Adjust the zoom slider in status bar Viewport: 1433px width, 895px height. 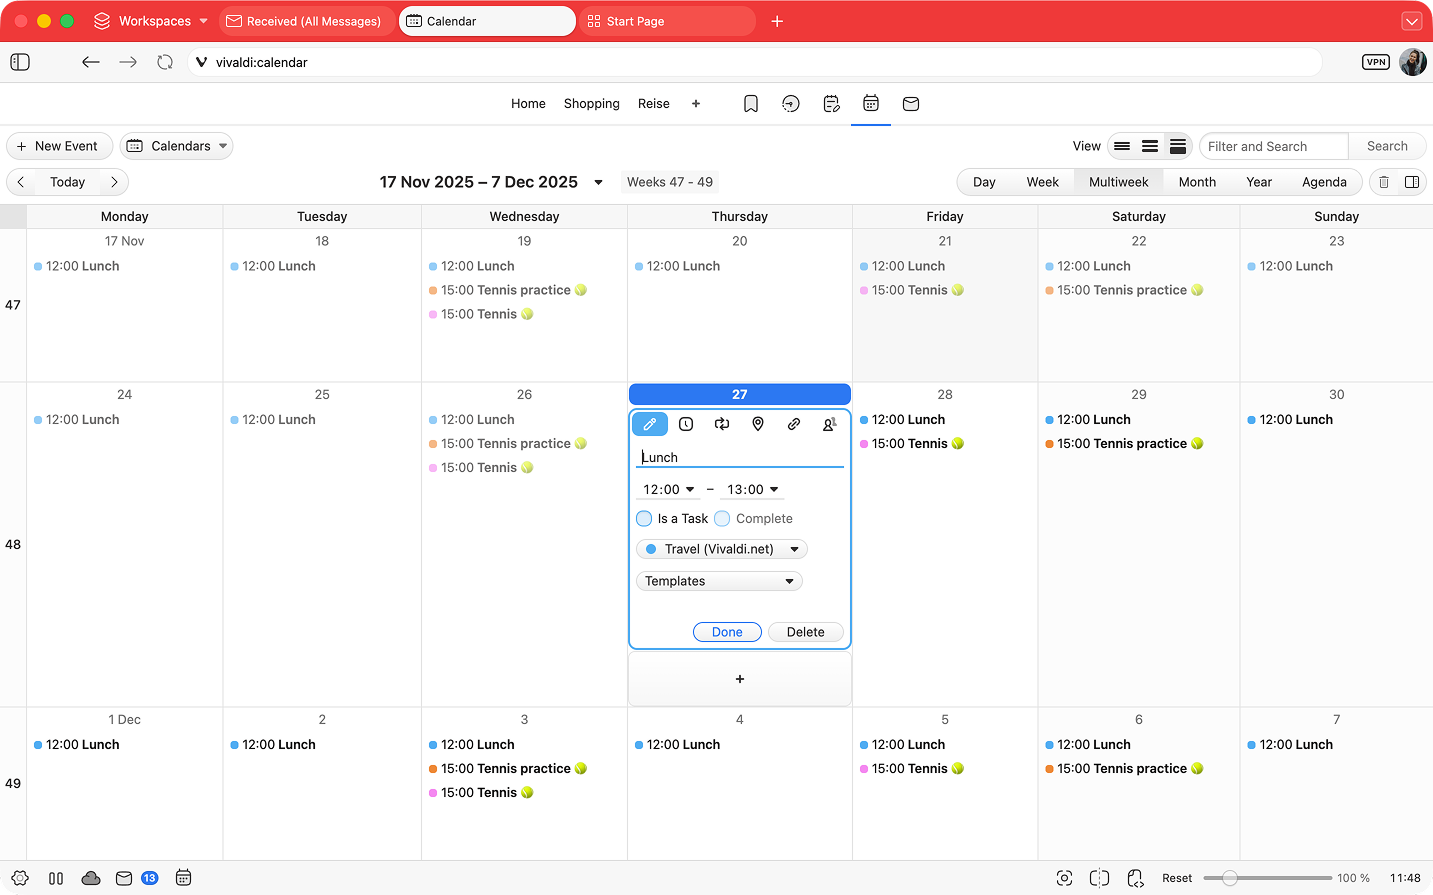point(1230,878)
